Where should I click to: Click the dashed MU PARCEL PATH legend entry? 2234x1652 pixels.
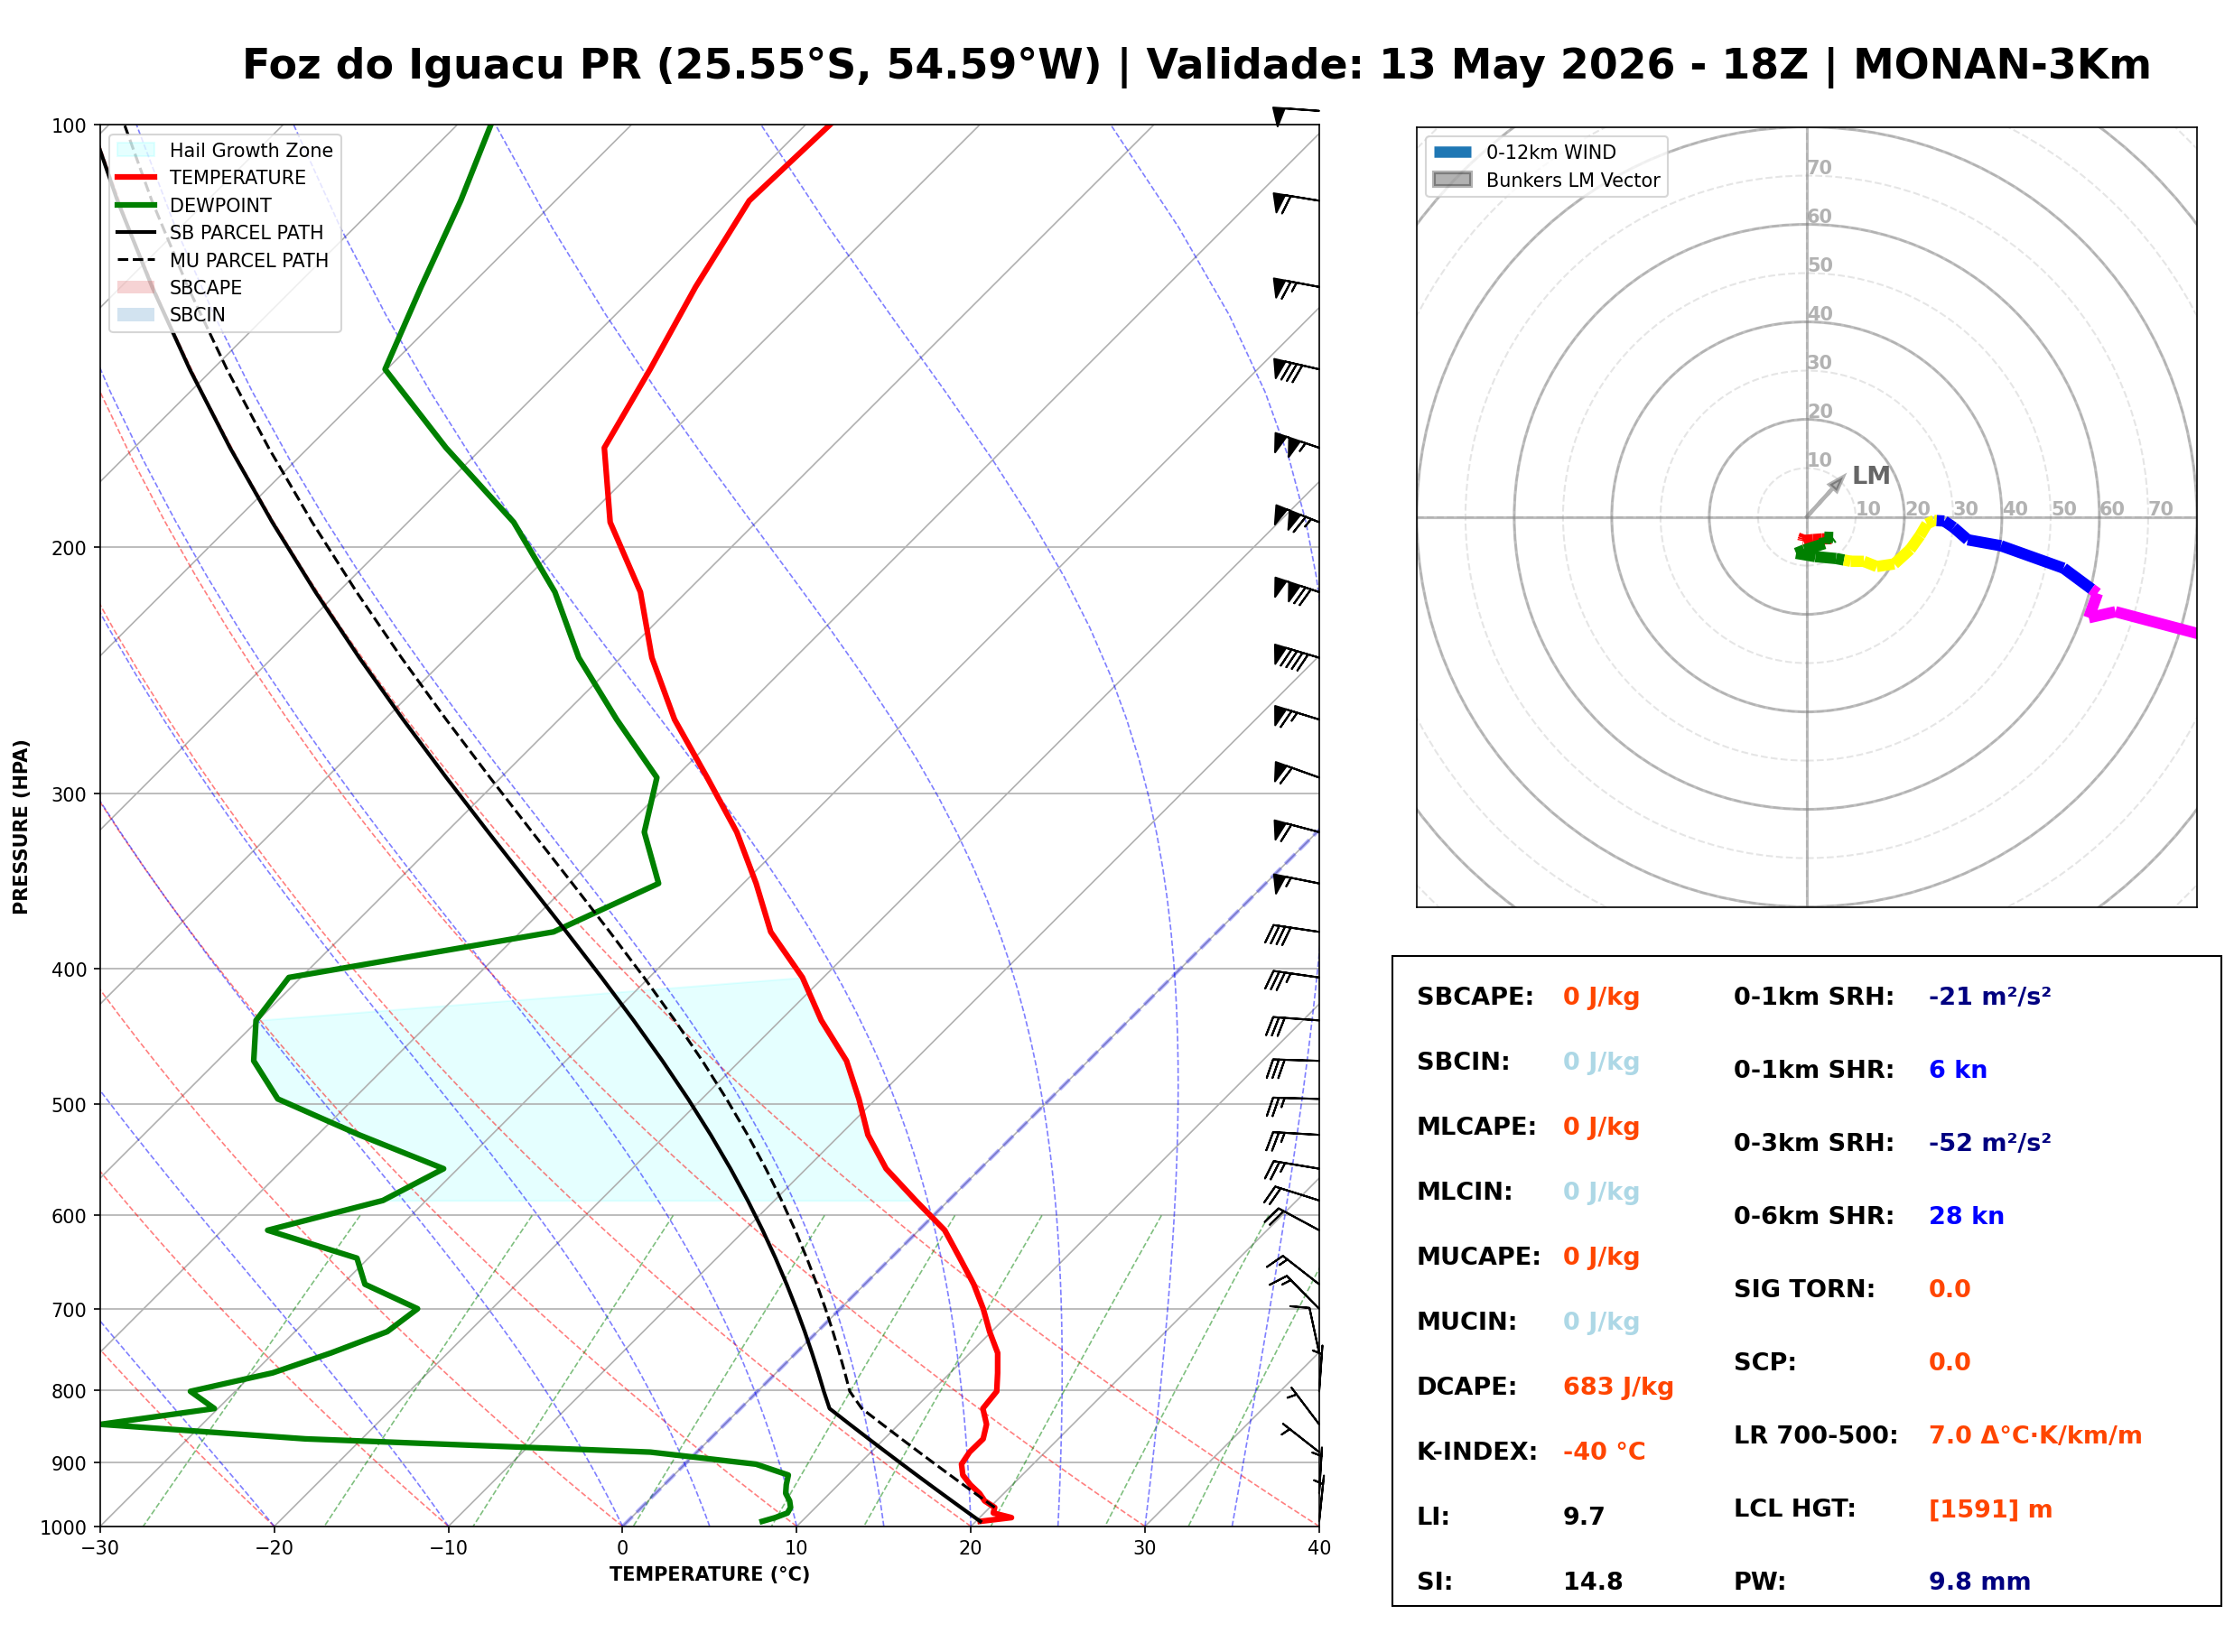click(222, 260)
